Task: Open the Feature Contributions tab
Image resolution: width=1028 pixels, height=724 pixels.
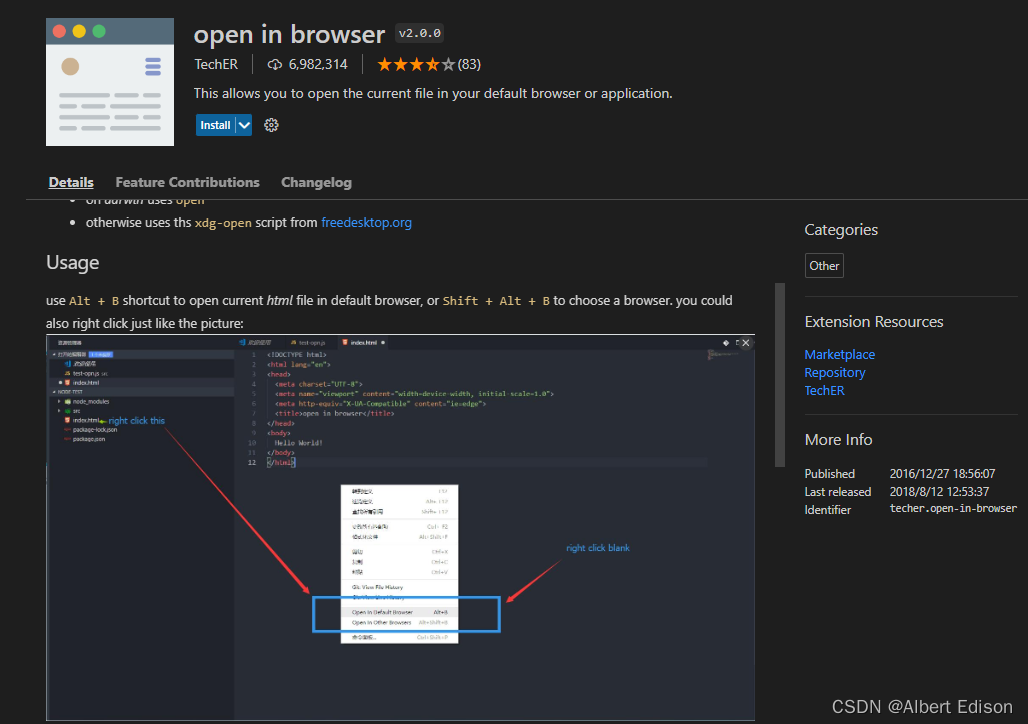Action: pyautogui.click(x=188, y=182)
